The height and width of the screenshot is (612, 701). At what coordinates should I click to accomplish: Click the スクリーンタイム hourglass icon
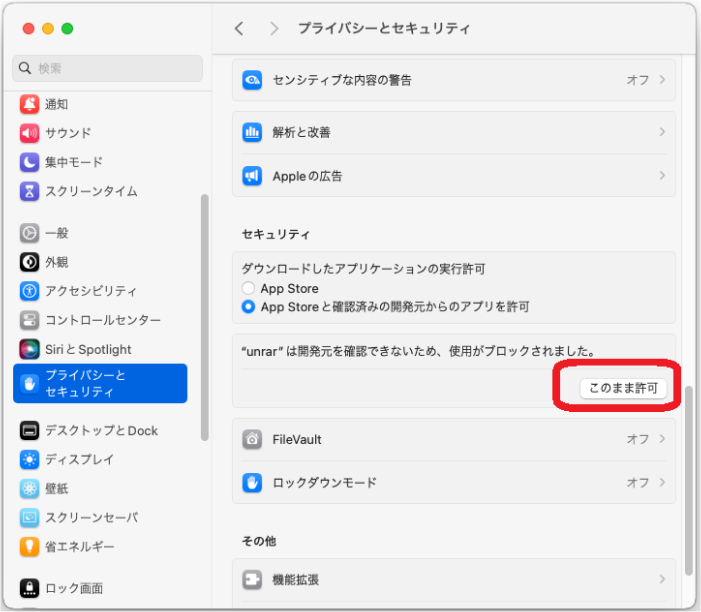click(x=30, y=191)
